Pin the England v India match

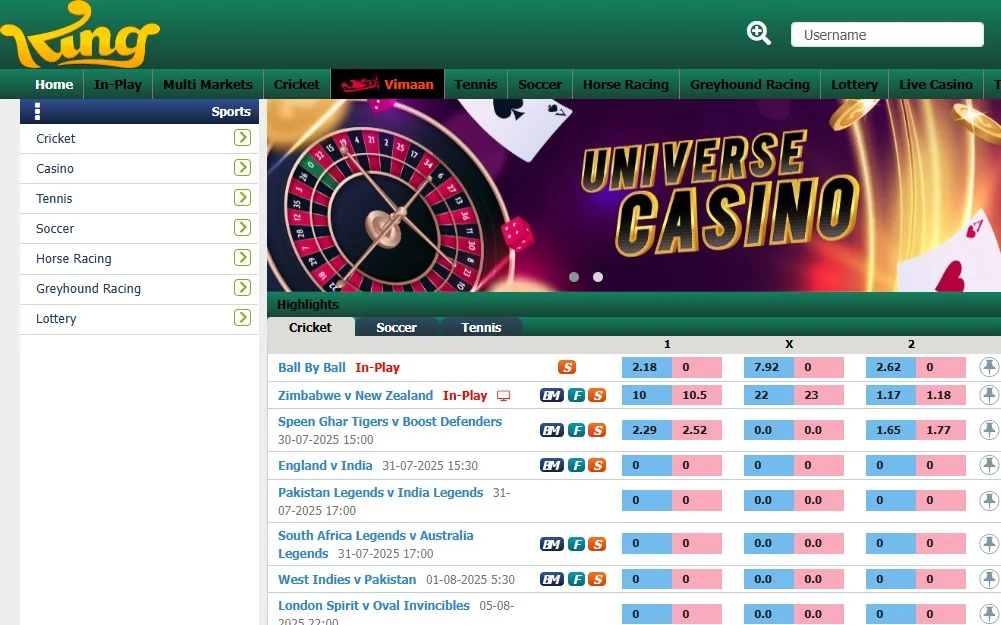coord(989,465)
